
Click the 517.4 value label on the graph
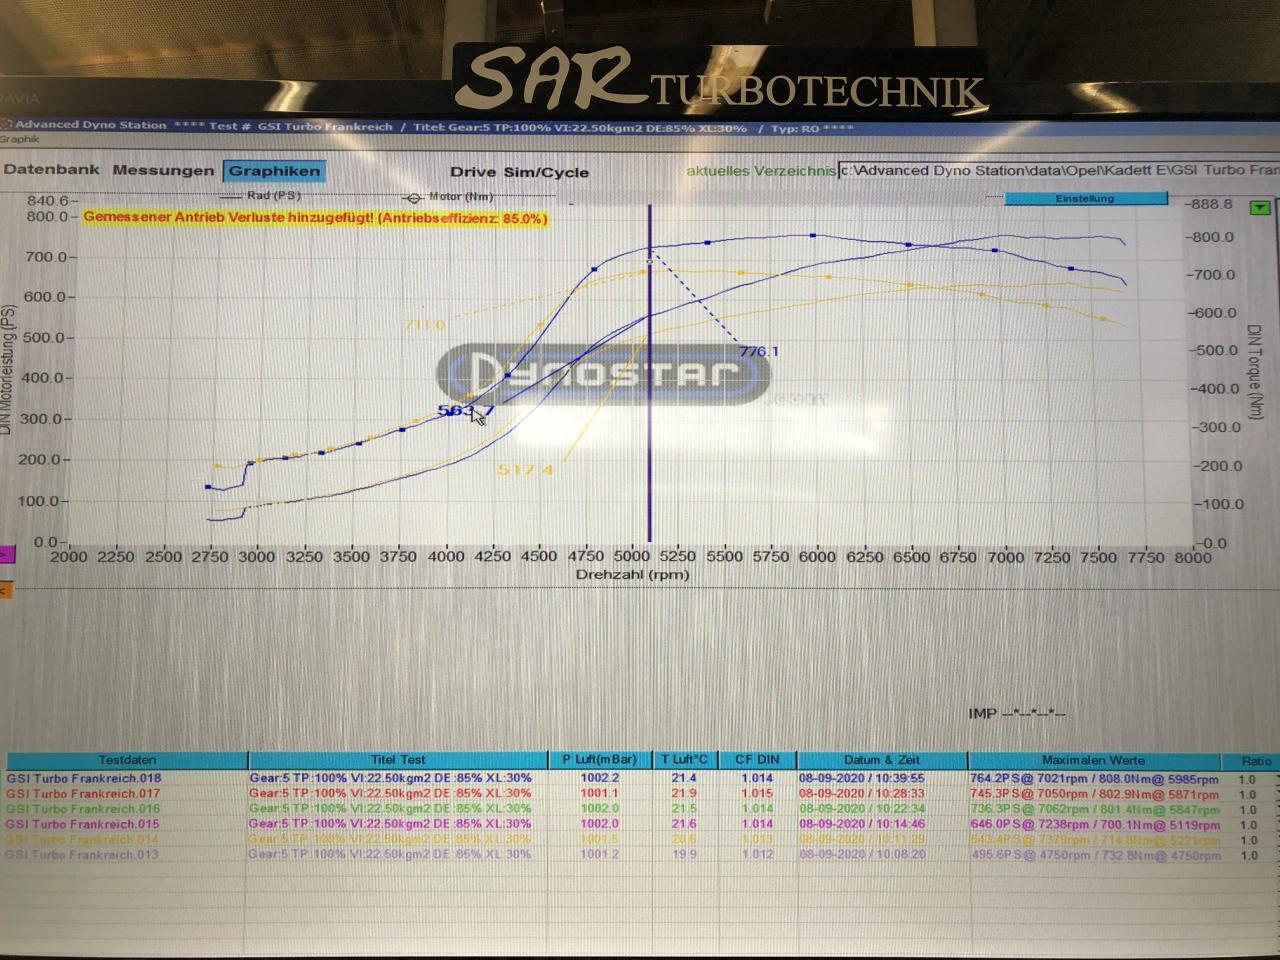coord(525,469)
